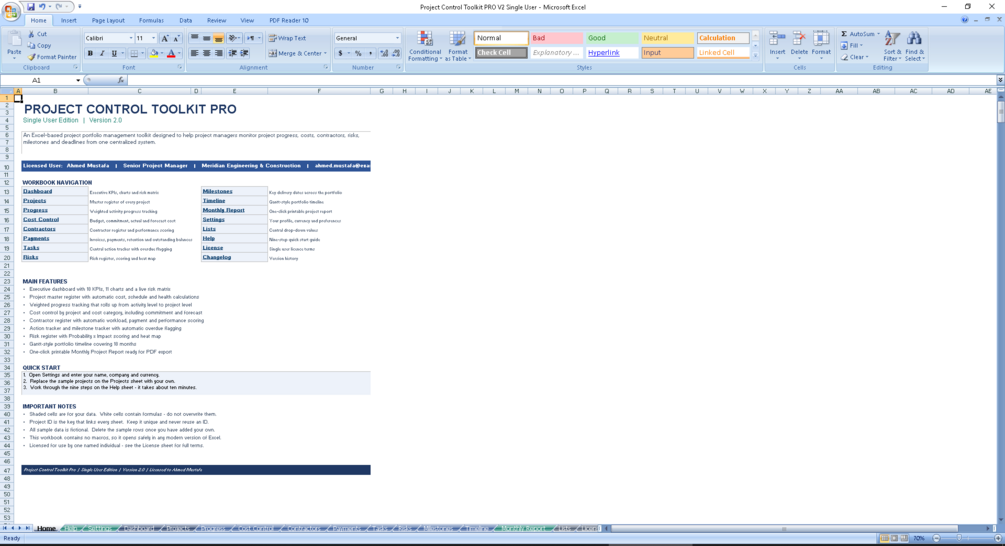Select the Home sheet tab
1005x546 pixels.
coord(46,529)
